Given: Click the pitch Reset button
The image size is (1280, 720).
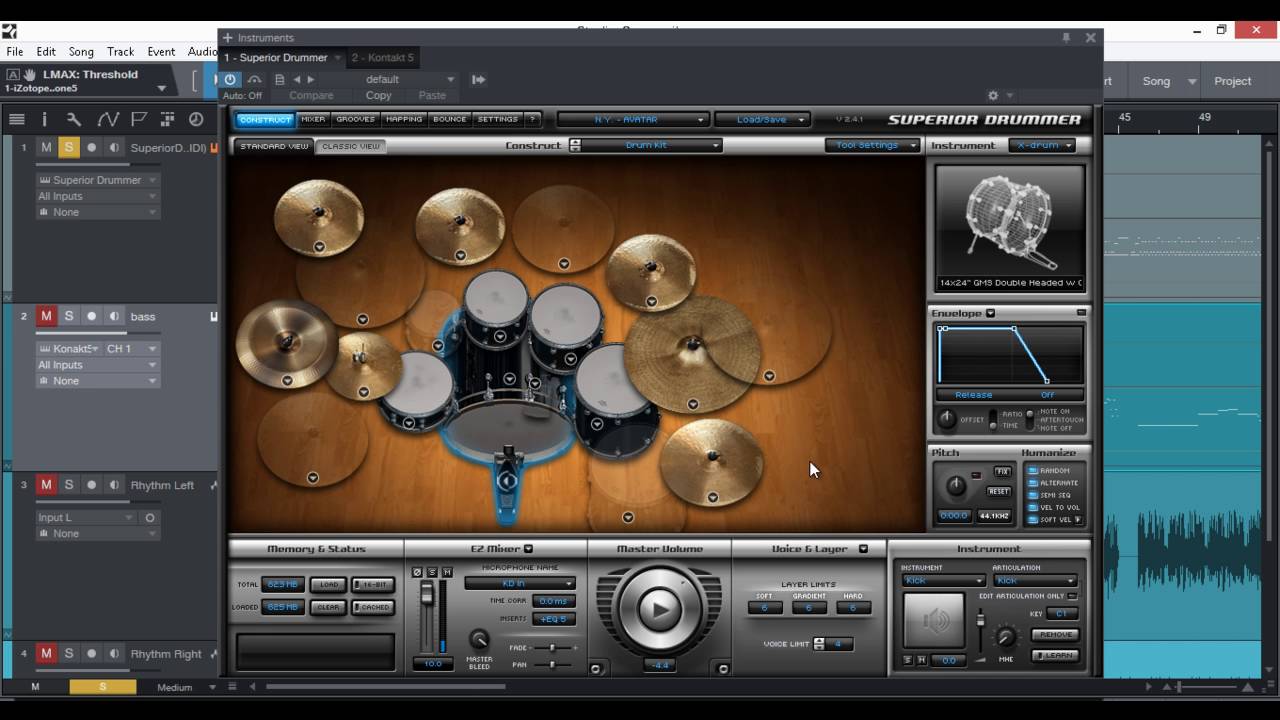Looking at the screenshot, I should [1000, 491].
